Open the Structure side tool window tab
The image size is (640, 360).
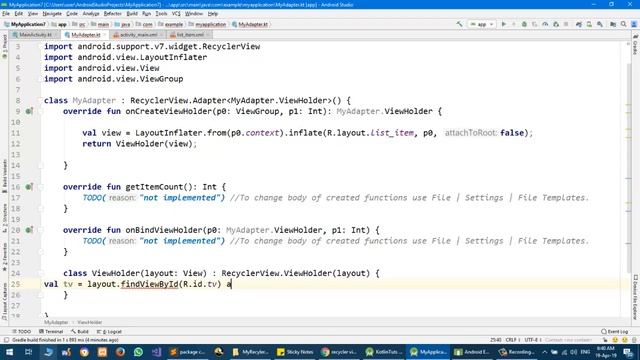(4, 219)
